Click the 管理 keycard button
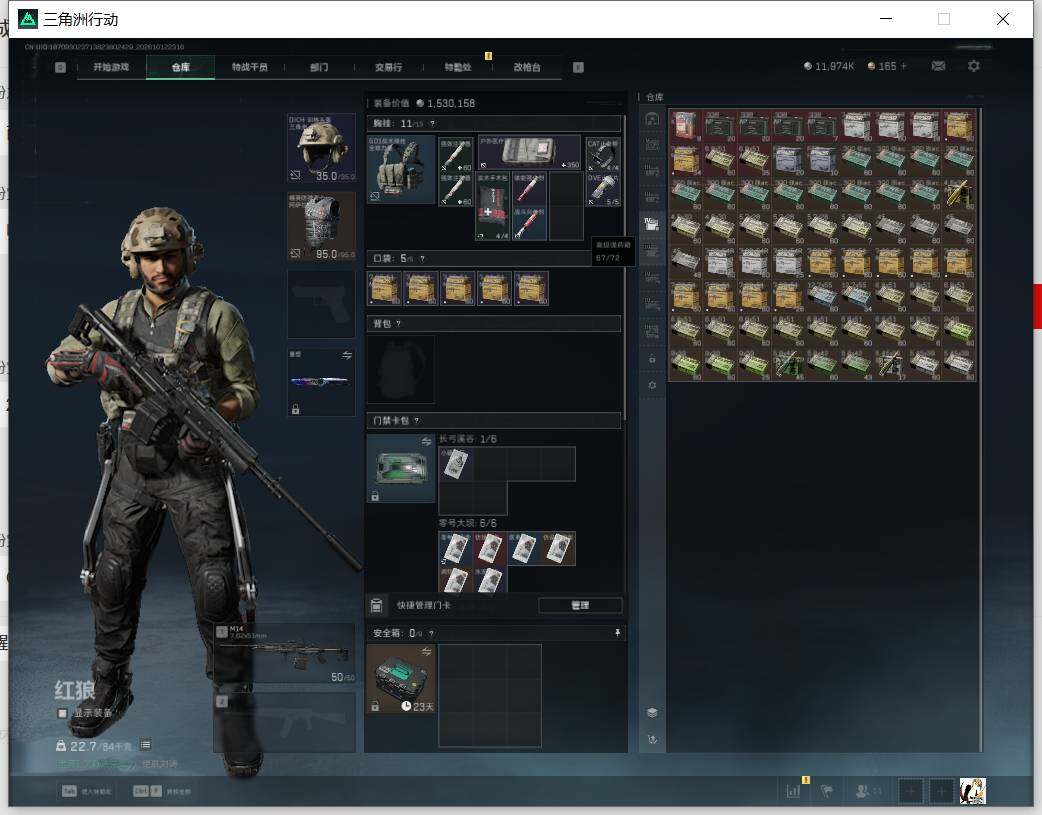The width and height of the screenshot is (1042, 815). (580, 606)
